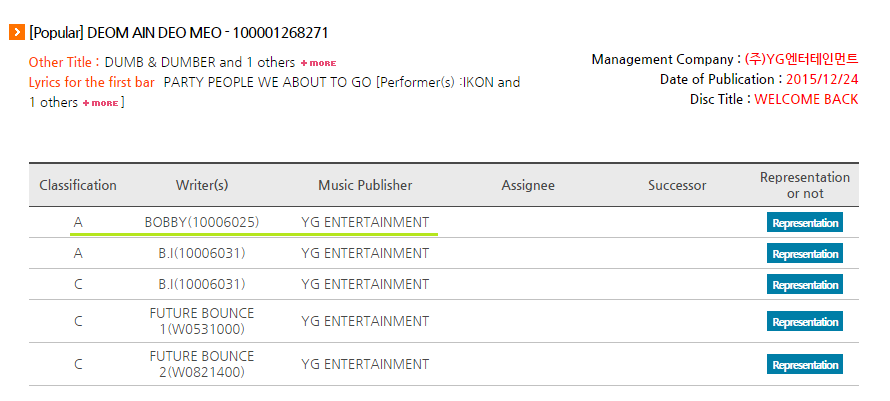Click YG ENTERTAINMENT publisher in BOBBY row
This screenshot has height=401, width=890.
[365, 223]
